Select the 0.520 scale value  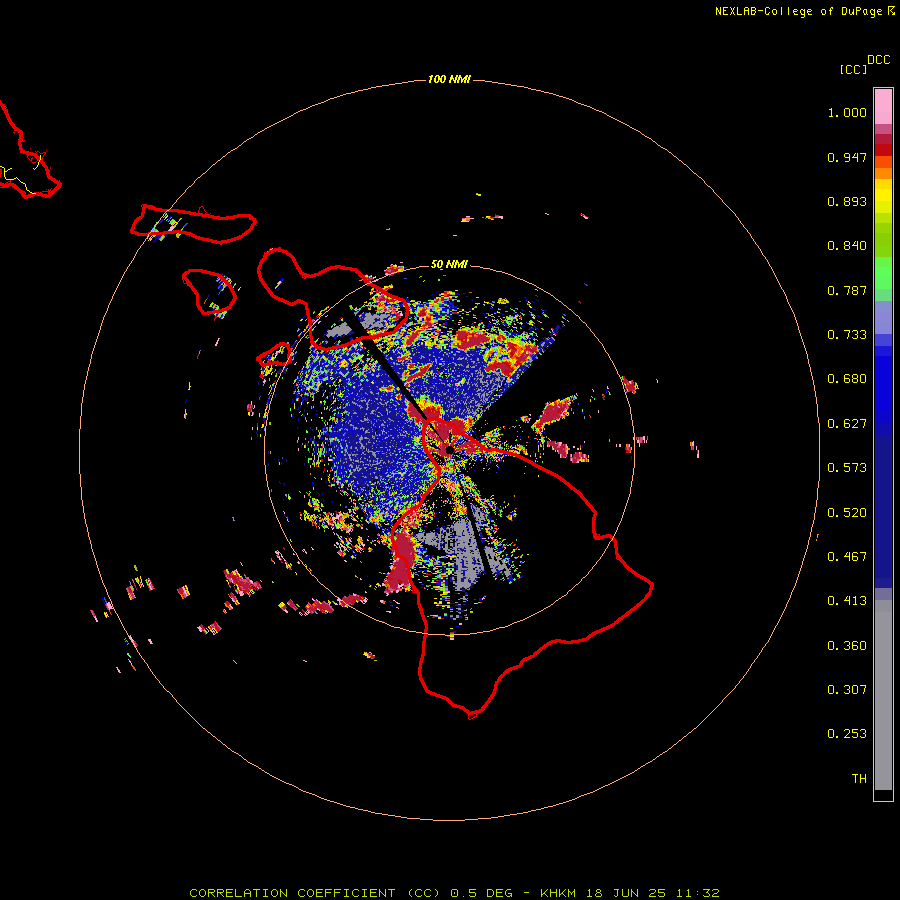coord(847,513)
